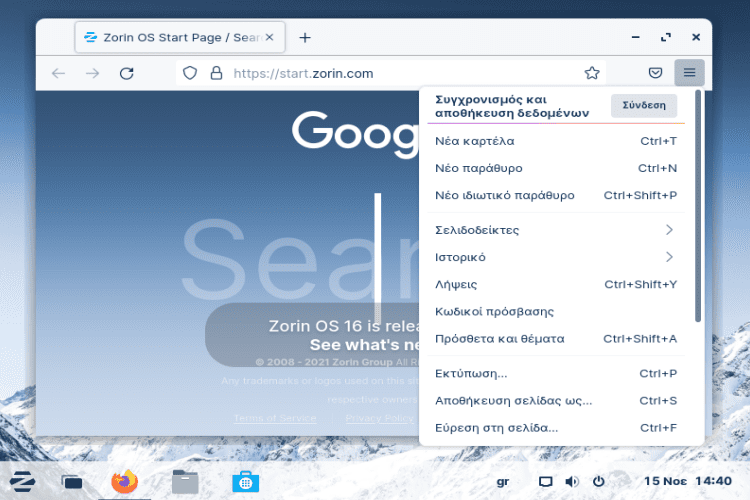Screen dimensions: 750x500
Task: Click the back navigation arrow
Action: (x=58, y=73)
